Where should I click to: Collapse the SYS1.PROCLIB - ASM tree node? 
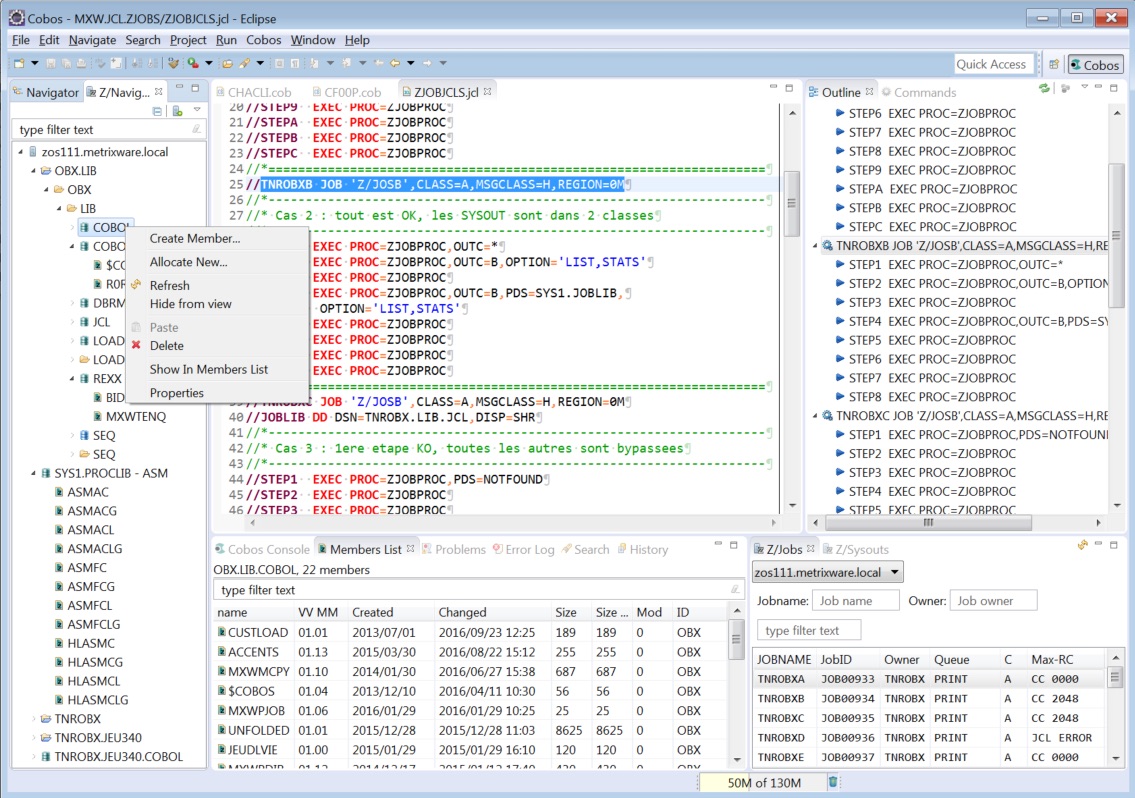(x=33, y=474)
